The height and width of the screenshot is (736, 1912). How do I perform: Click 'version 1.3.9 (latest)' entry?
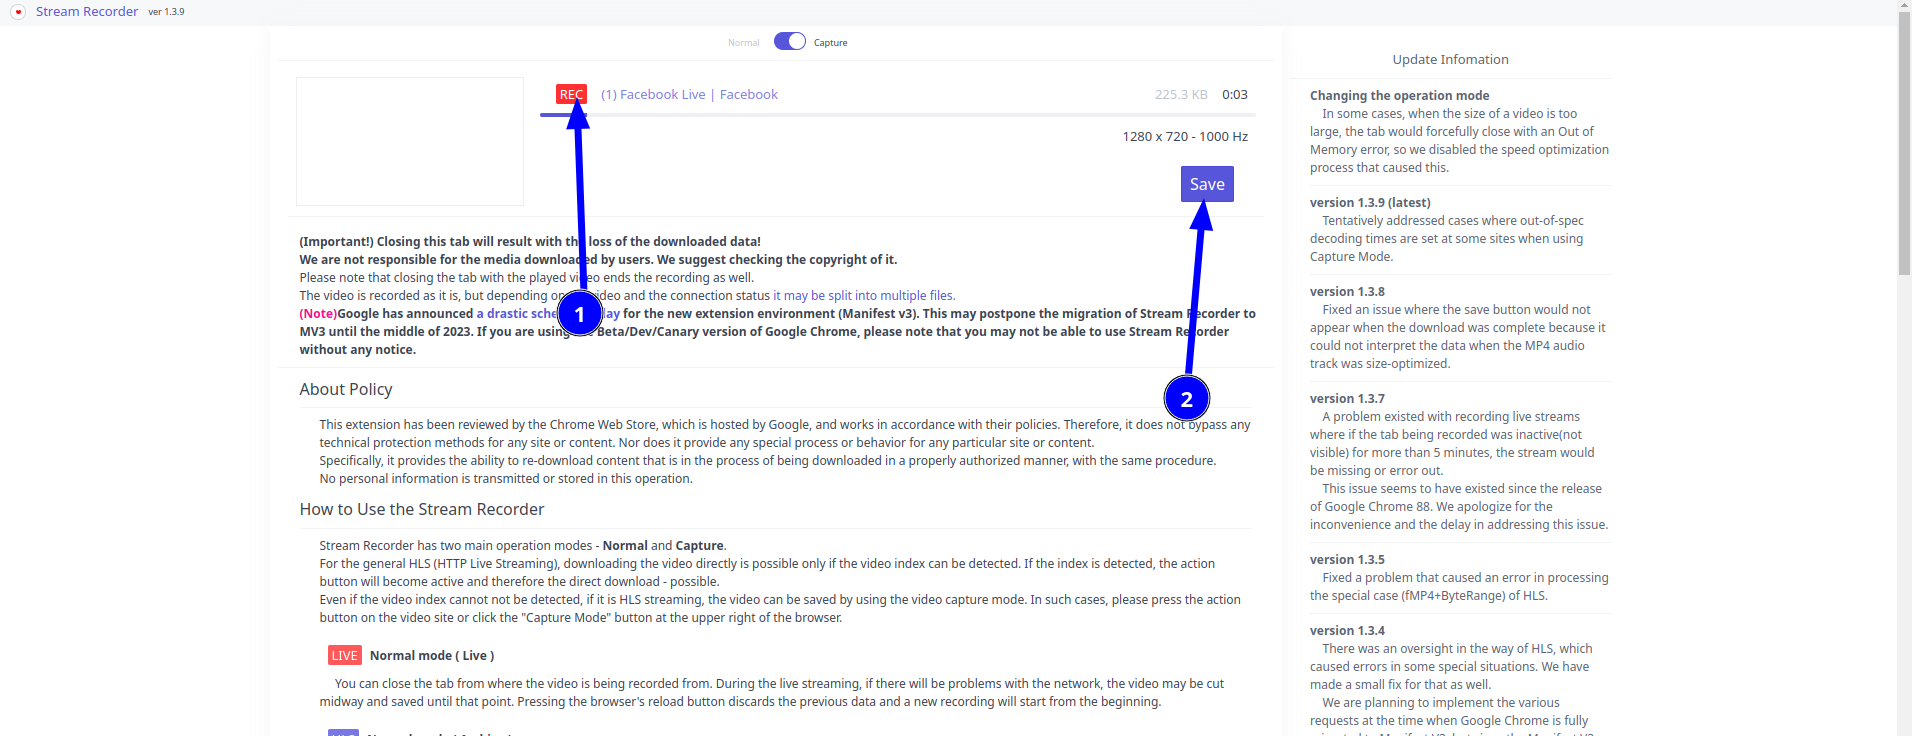tap(1370, 202)
